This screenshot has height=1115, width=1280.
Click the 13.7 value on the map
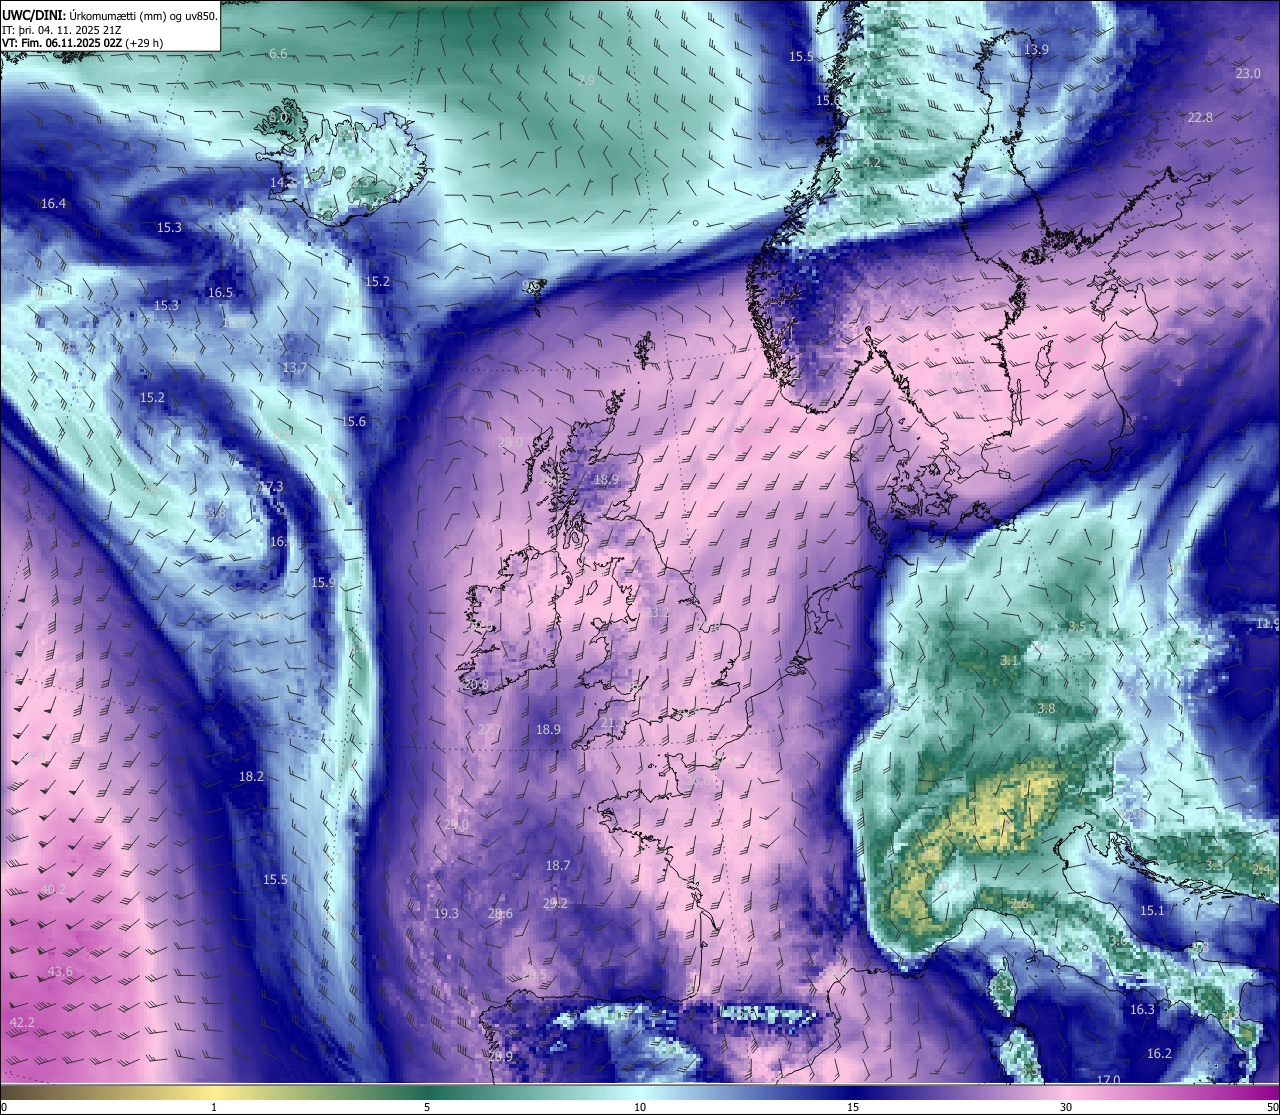tap(295, 368)
